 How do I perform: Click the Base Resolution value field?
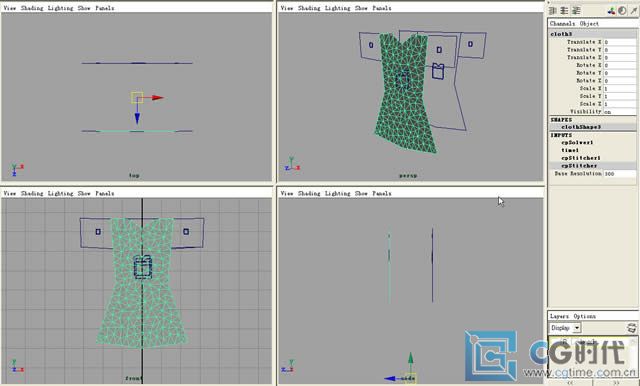(x=620, y=174)
